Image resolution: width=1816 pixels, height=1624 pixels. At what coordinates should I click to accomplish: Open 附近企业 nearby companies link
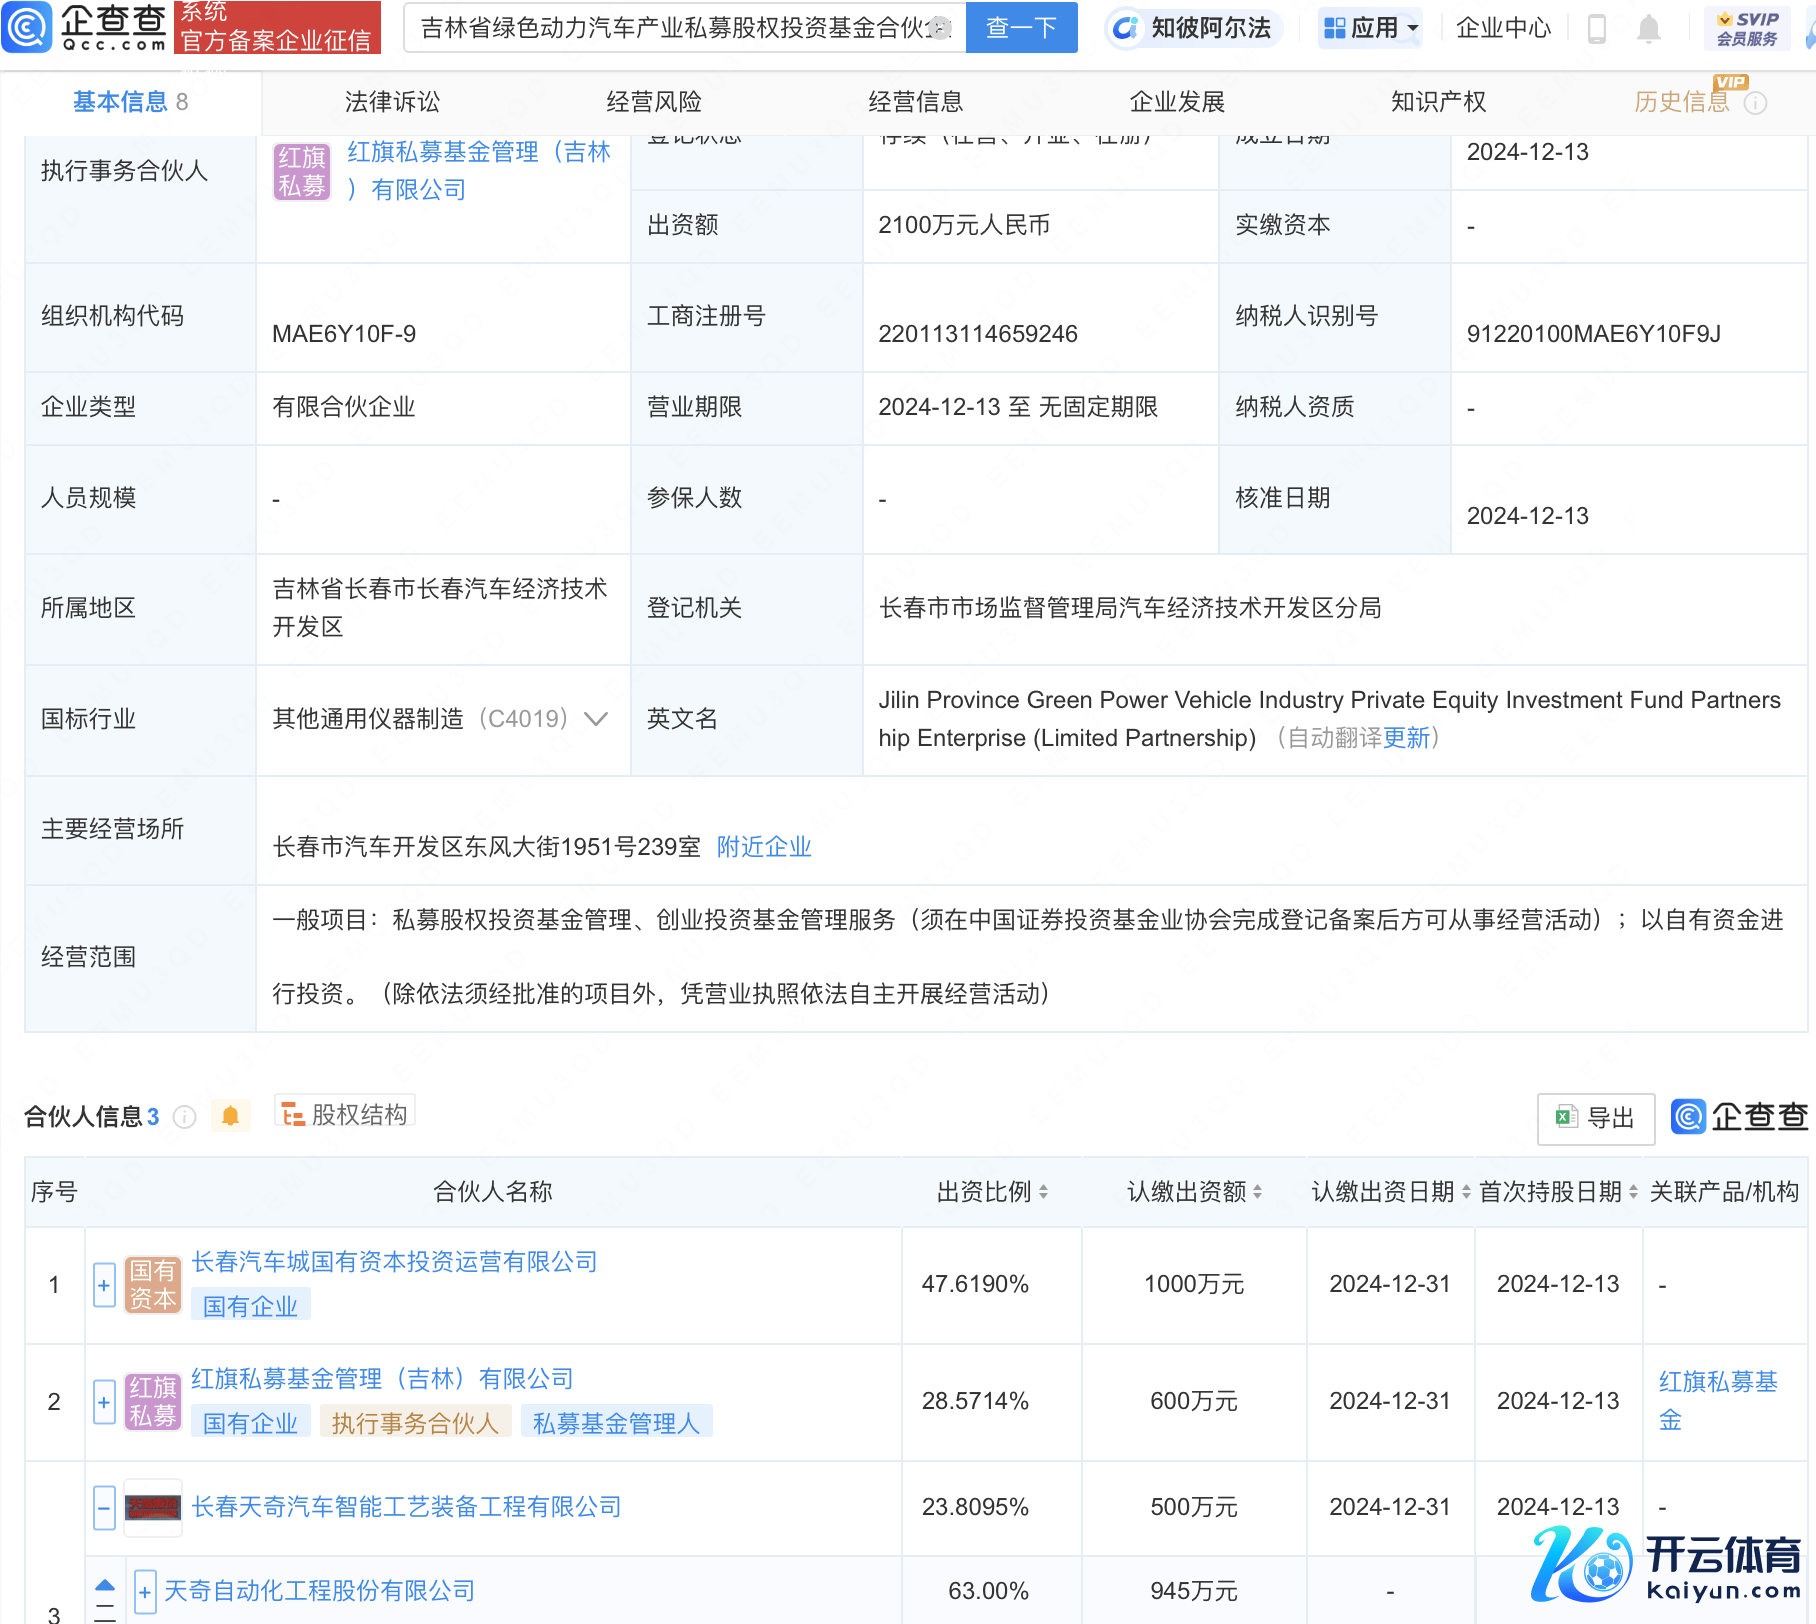(x=764, y=847)
